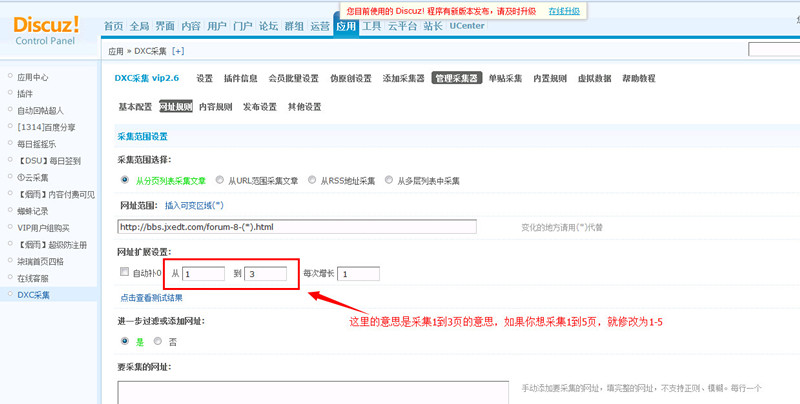The height and width of the screenshot is (404, 800).
Task: Open the 添加采集器 tab
Action: click(x=403, y=78)
